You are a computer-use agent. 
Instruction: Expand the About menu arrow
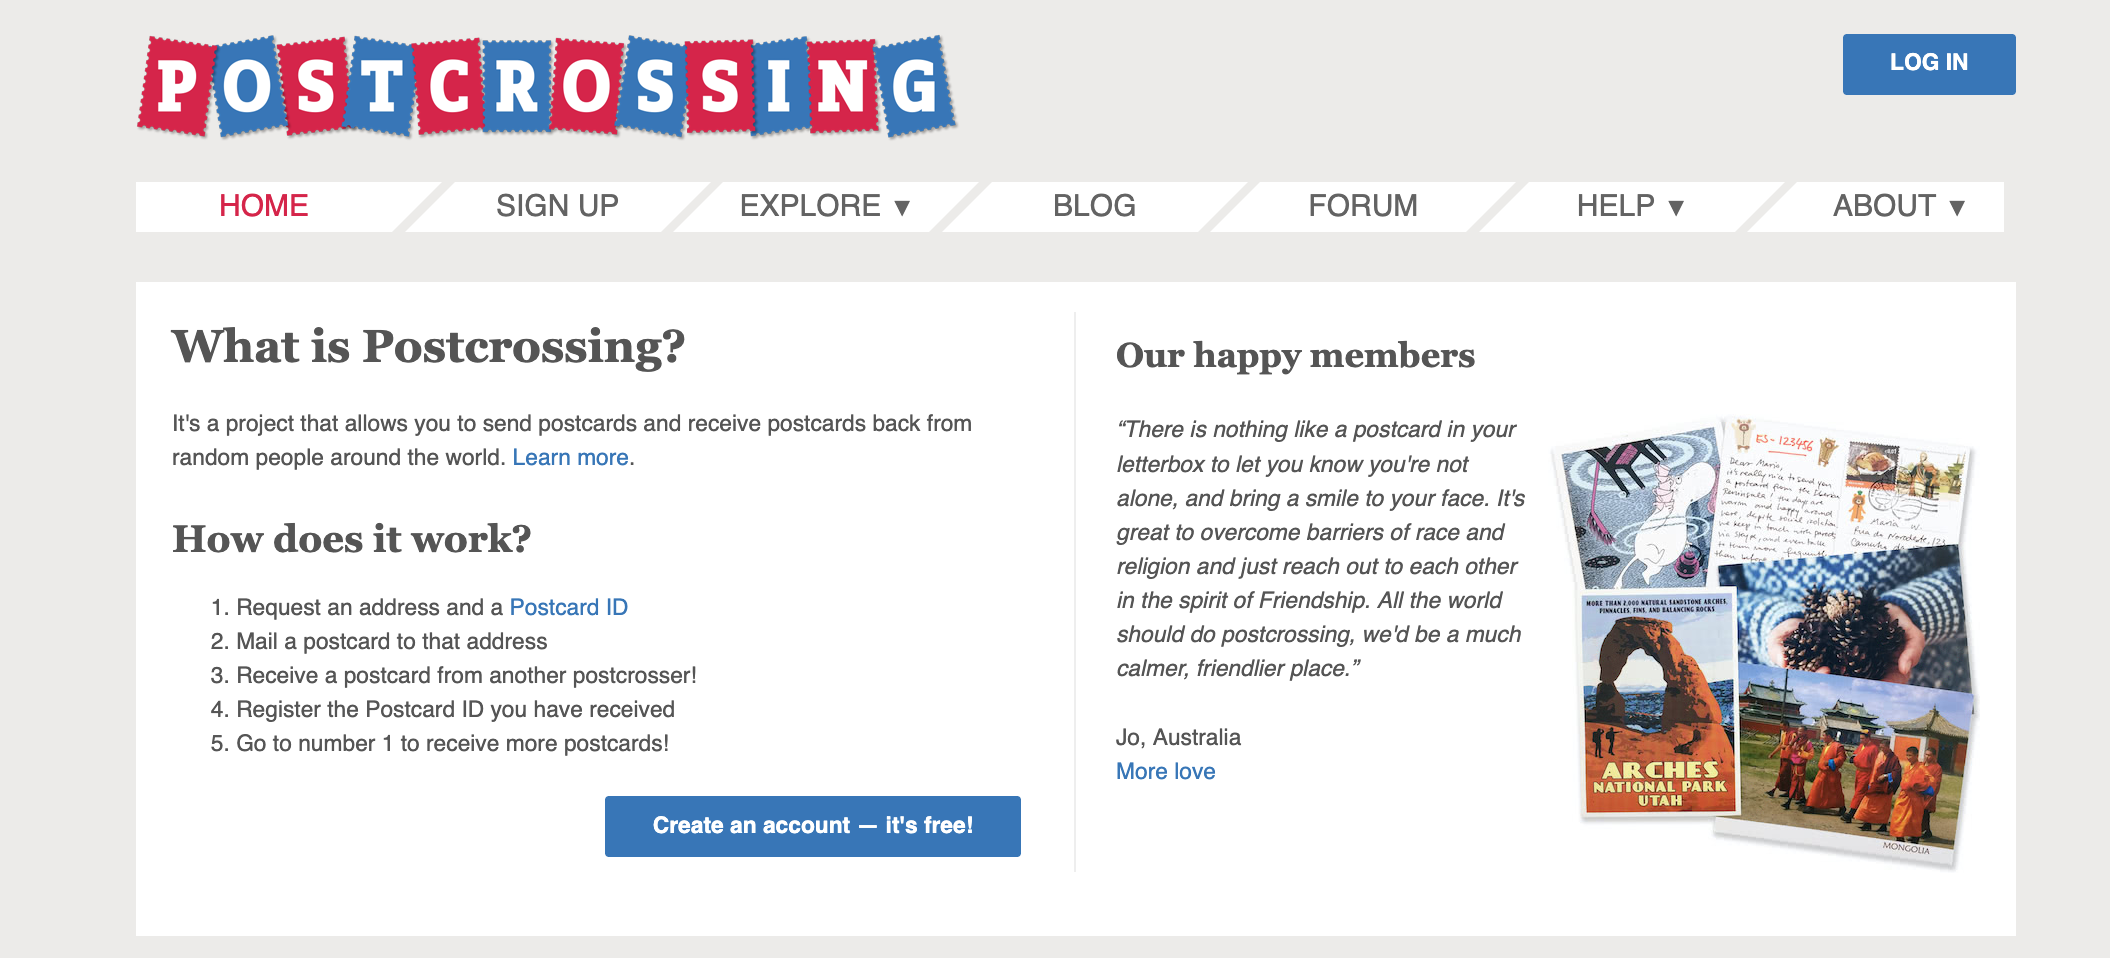[1957, 207]
